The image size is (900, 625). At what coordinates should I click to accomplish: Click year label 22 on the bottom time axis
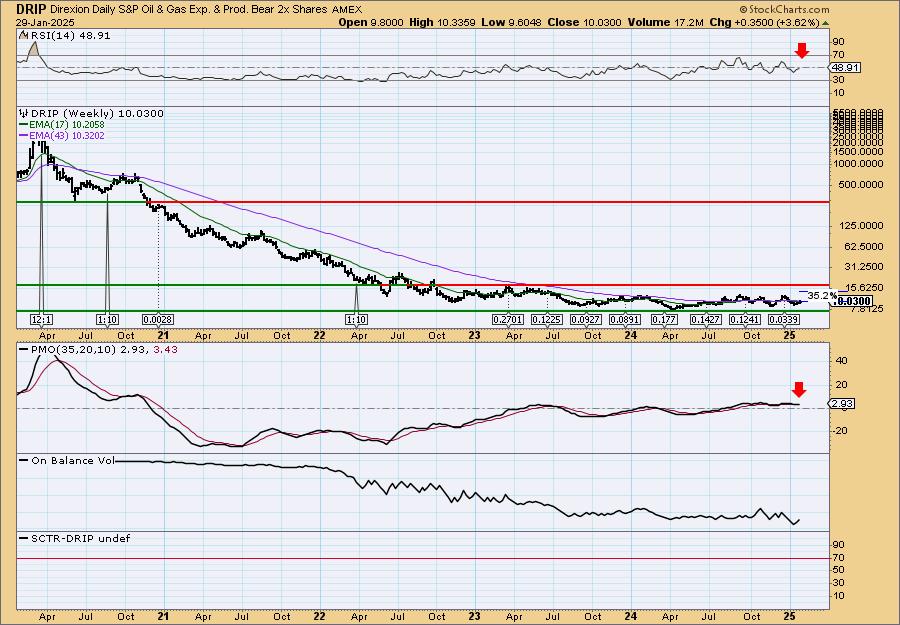click(x=319, y=616)
